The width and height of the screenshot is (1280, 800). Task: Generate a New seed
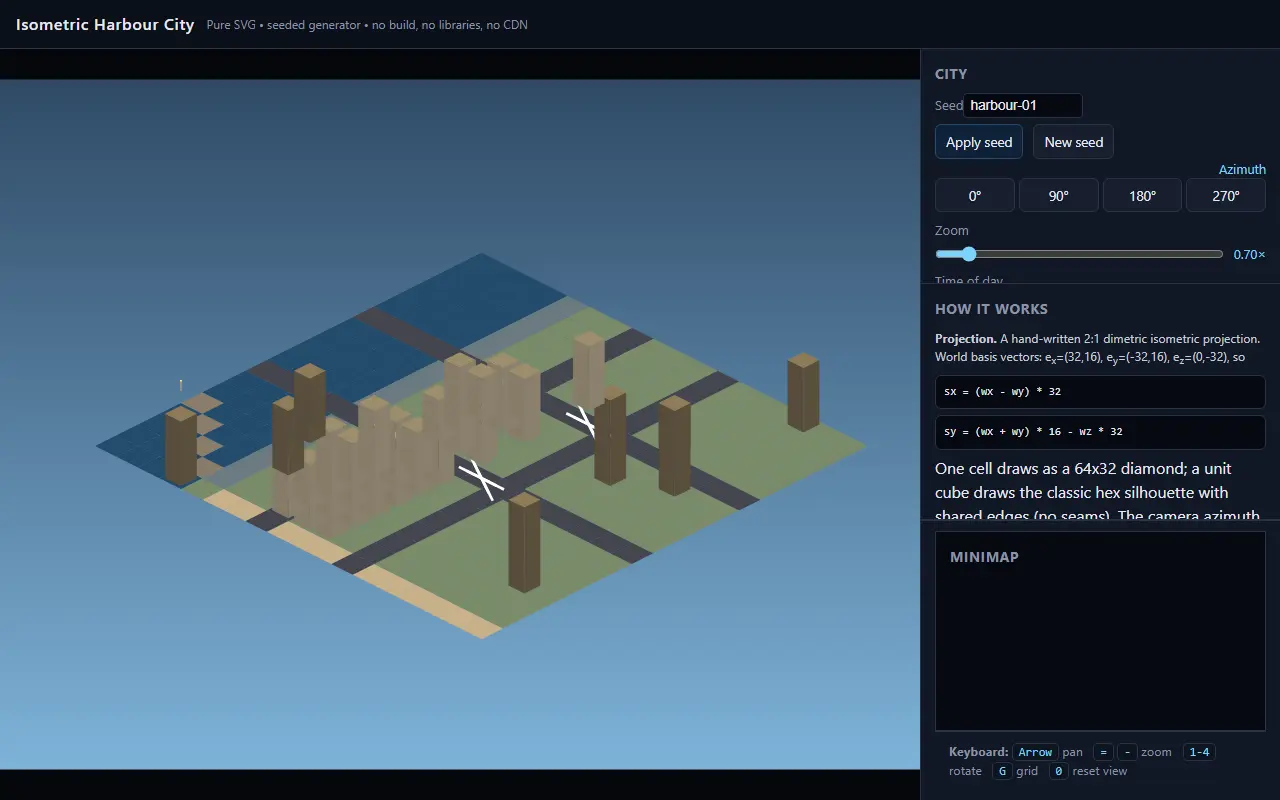pos(1073,142)
